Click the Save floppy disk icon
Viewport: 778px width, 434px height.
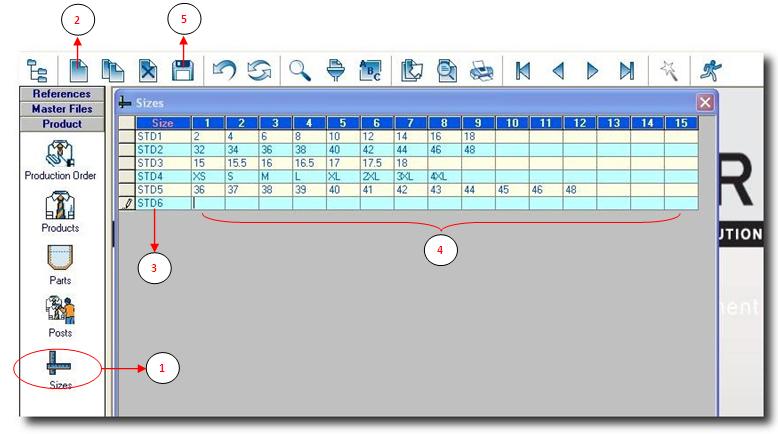(182, 71)
